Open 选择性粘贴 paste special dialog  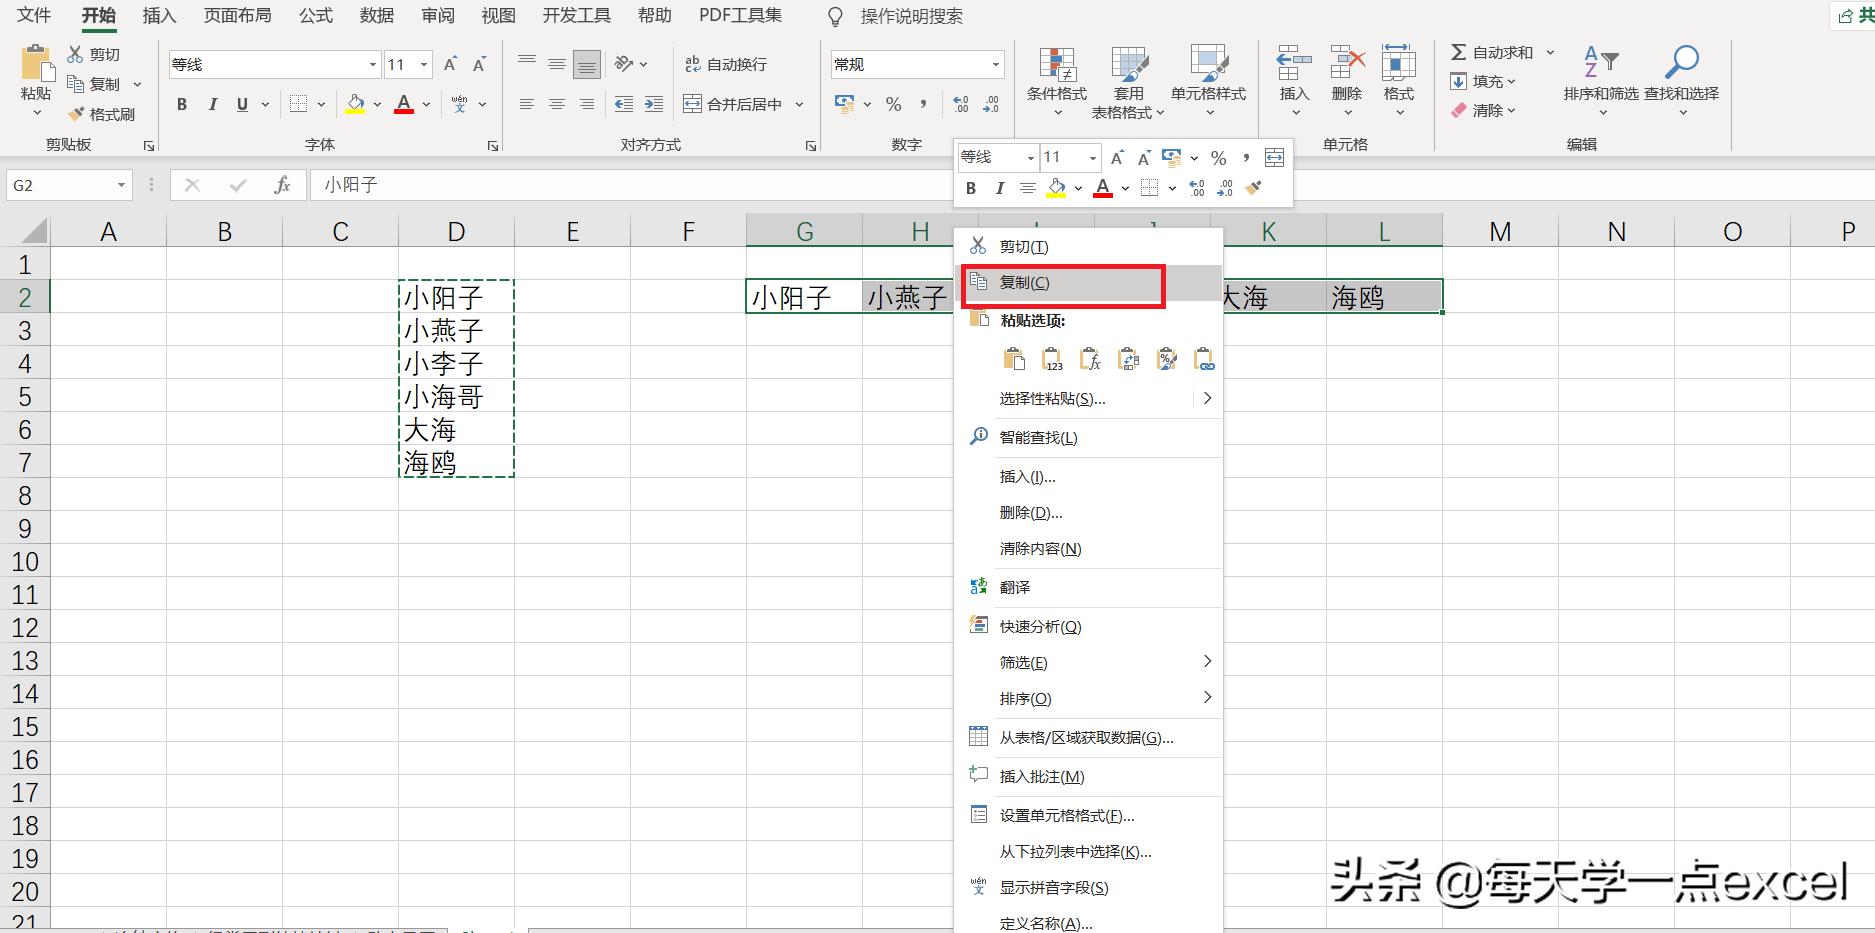pos(1051,398)
